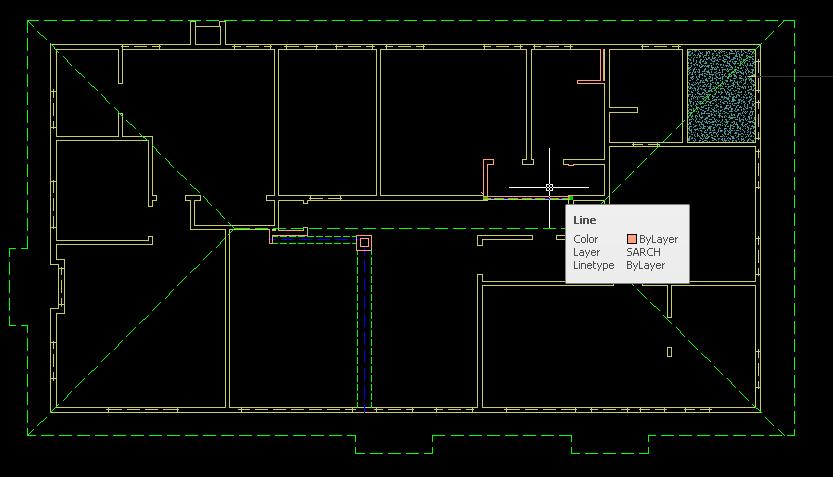Select the blue dashed vertical centerline

pos(364,329)
